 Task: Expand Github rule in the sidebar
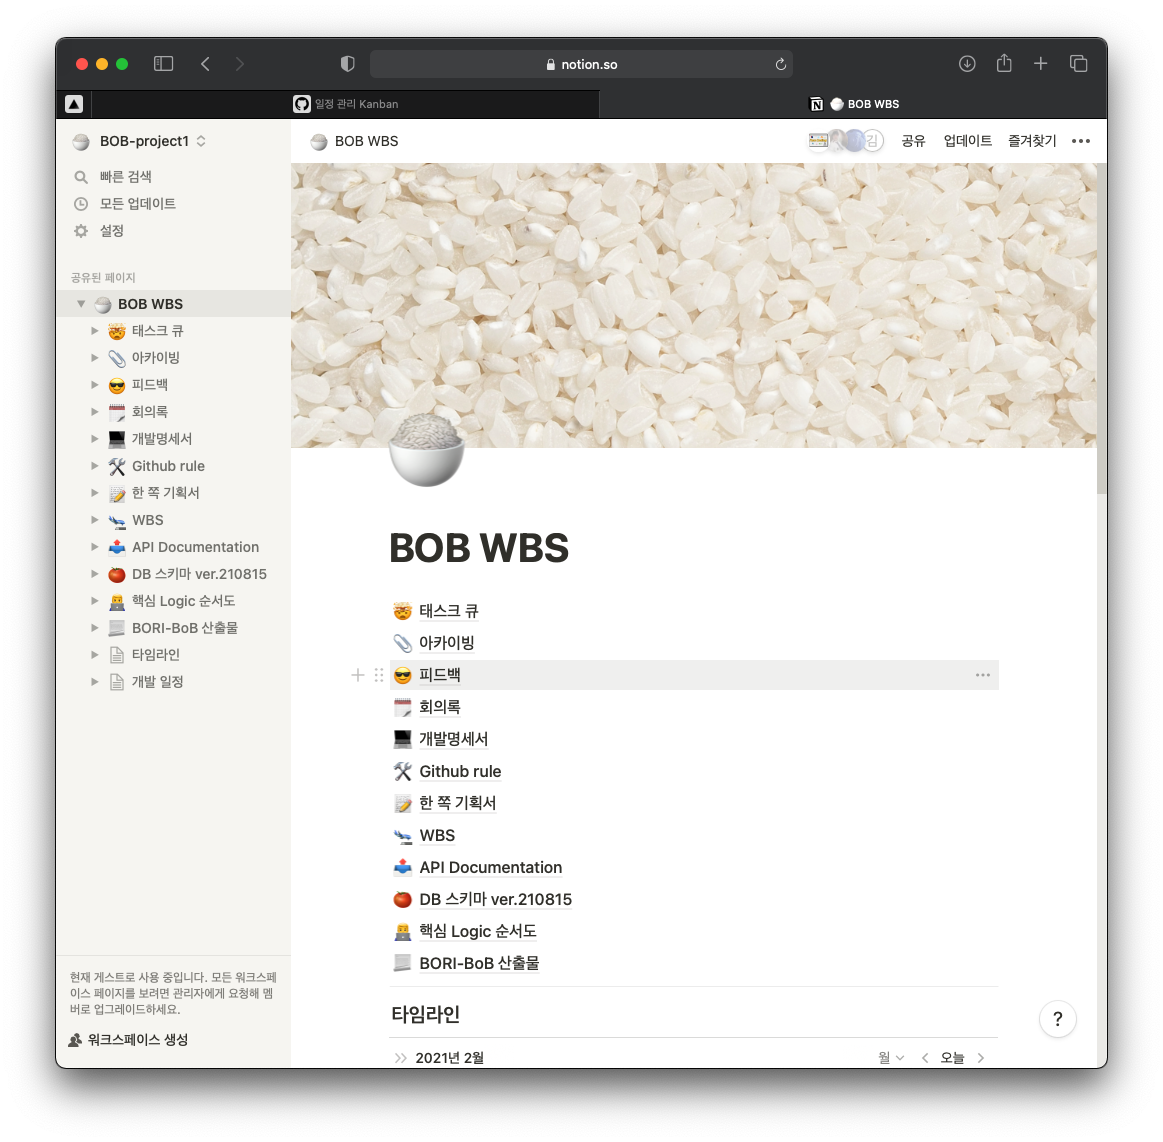tap(94, 466)
